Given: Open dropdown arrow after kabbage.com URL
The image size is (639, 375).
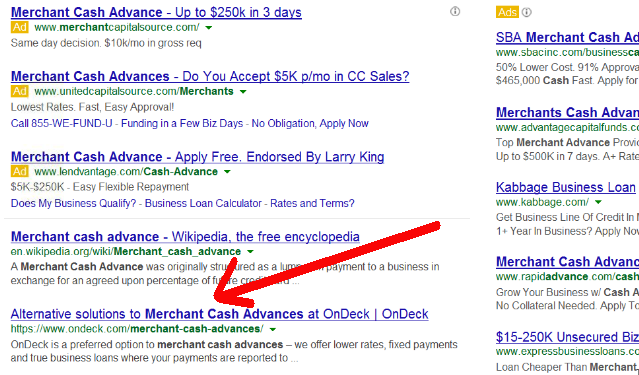Looking at the screenshot, I should [x=598, y=202].
